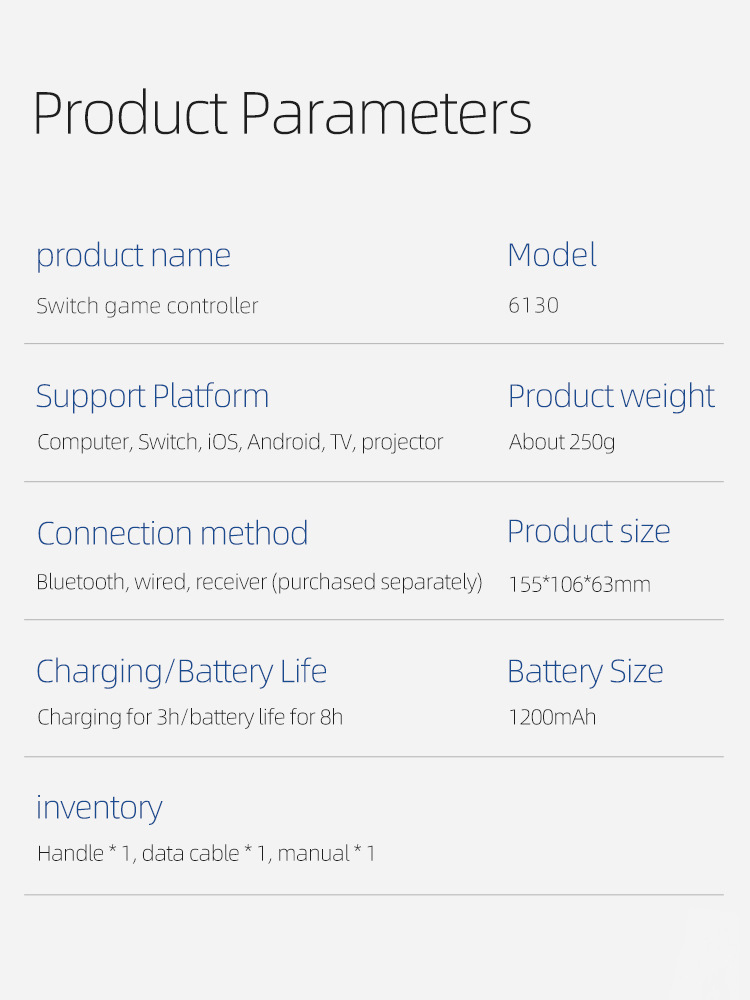Select the "Charging/Battery Life" heading
The width and height of the screenshot is (750, 1000).
point(181,671)
